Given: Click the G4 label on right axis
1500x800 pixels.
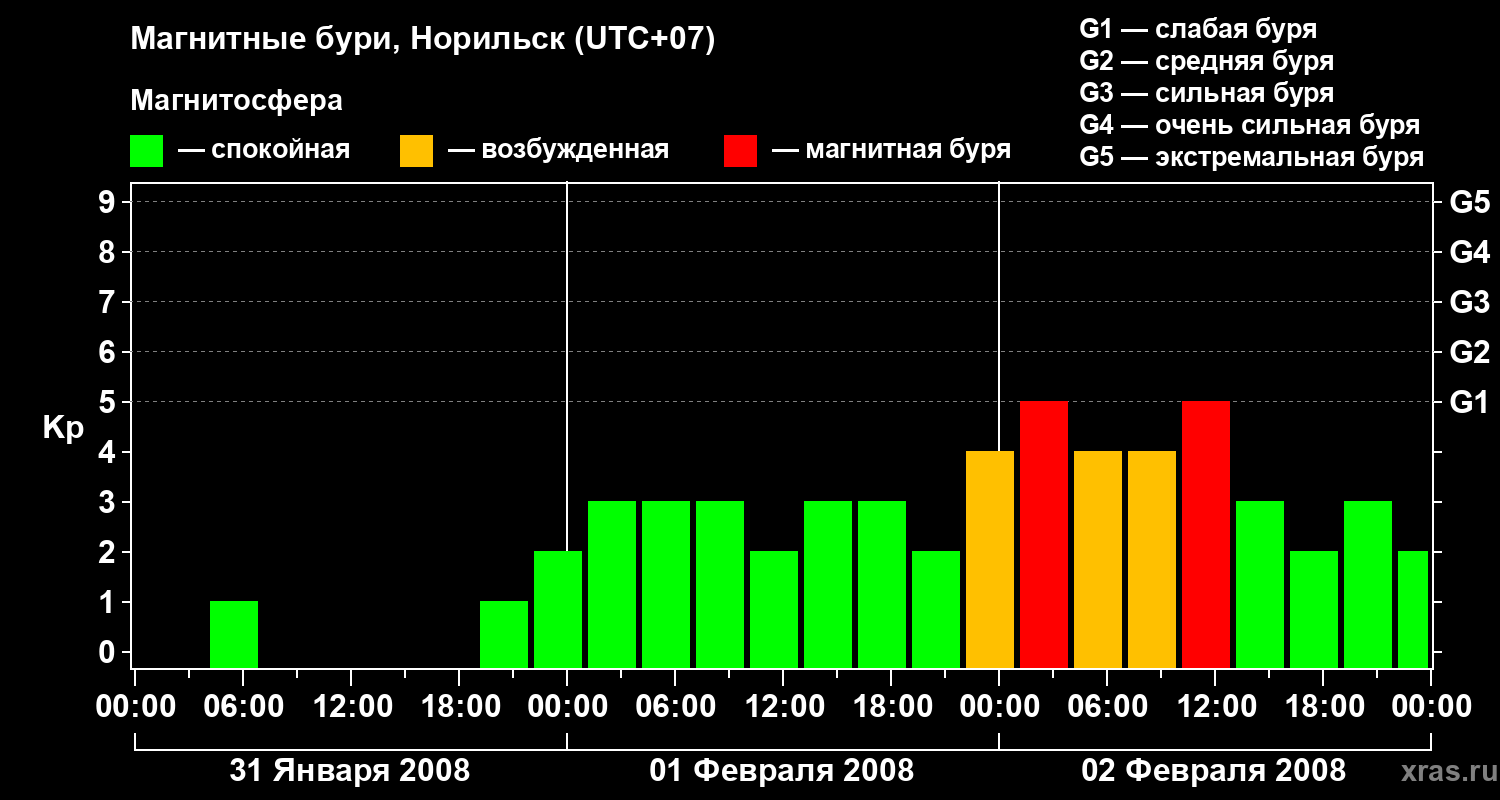Looking at the screenshot, I should click(x=1469, y=252).
